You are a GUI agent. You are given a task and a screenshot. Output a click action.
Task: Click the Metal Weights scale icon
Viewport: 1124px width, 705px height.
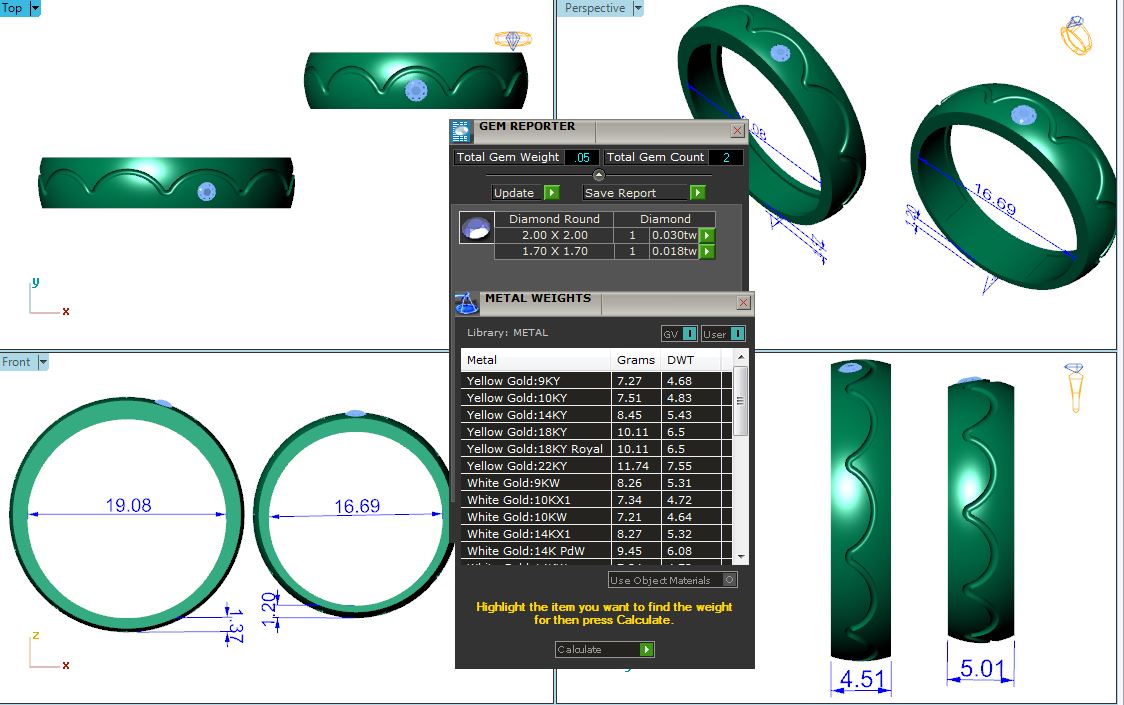(x=466, y=303)
